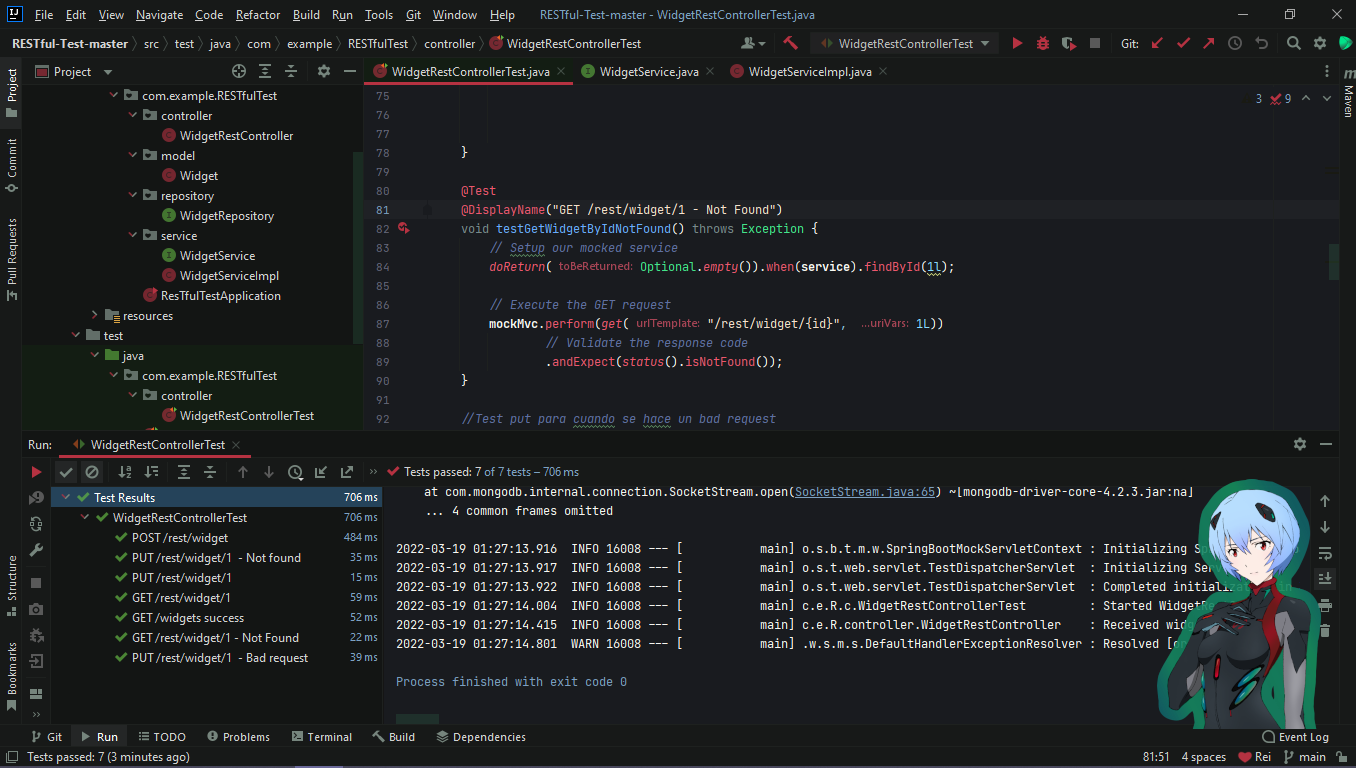Click Git update project arrow icon
This screenshot has height=768, width=1356.
(x=1157, y=43)
